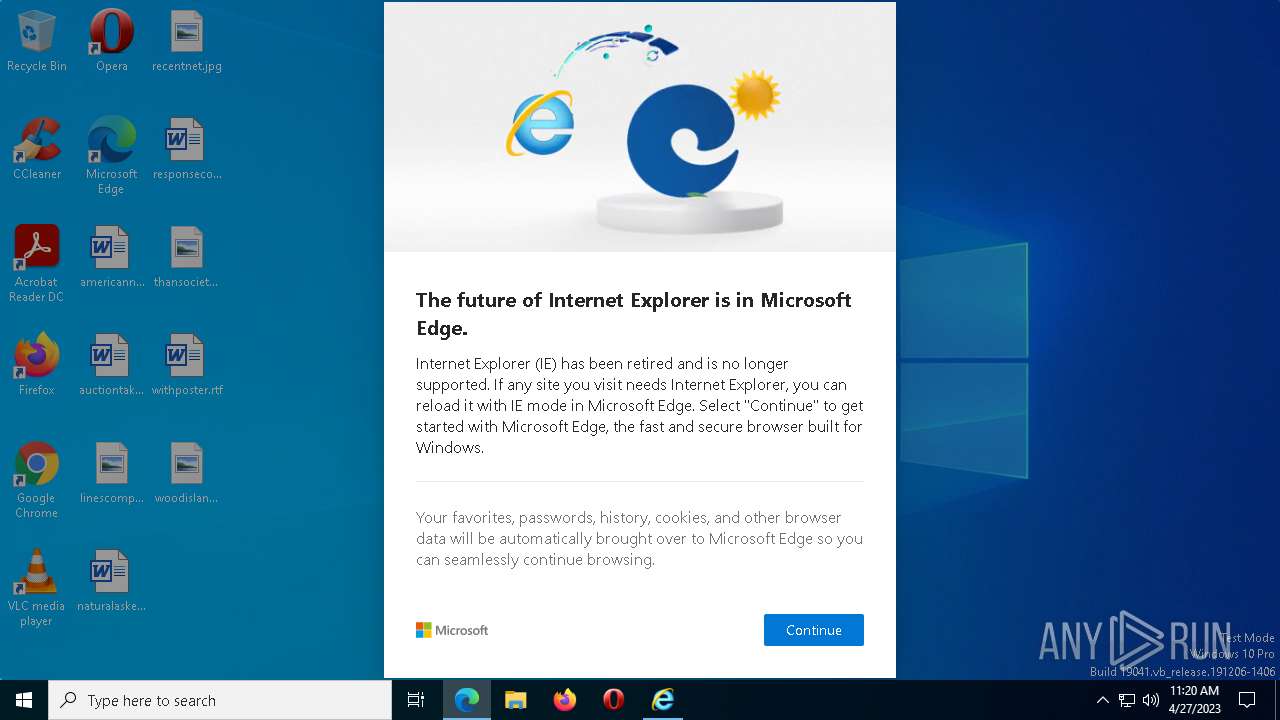The image size is (1280, 720).
Task: Click the Microsoft logo in the dialog
Action: coord(452,630)
